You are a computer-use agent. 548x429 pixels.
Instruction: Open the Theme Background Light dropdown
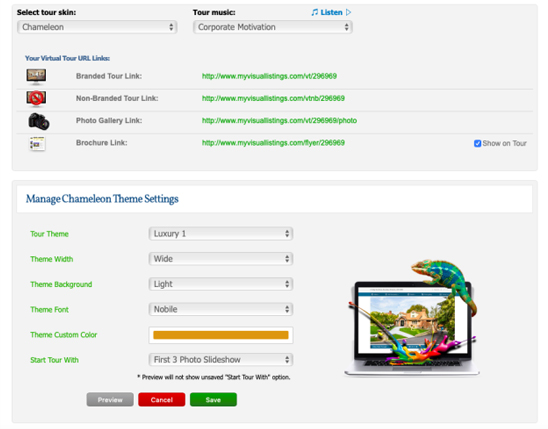221,284
